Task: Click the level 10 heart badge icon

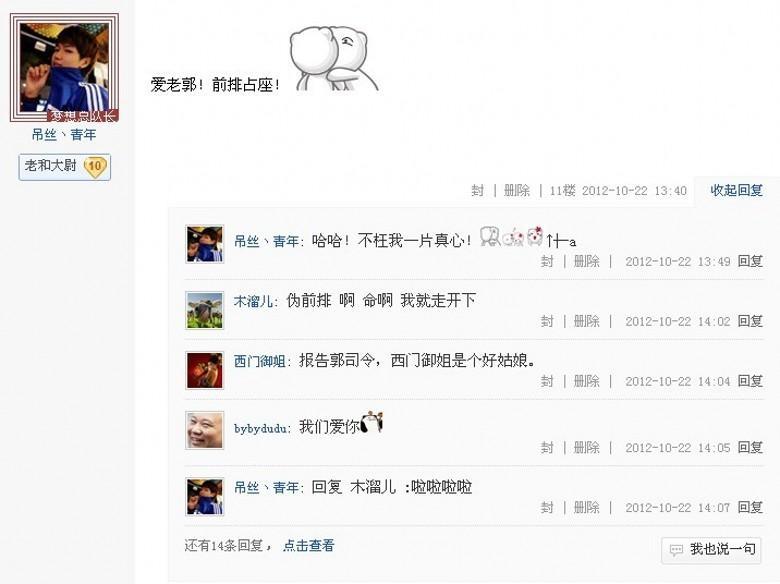Action: (95, 166)
